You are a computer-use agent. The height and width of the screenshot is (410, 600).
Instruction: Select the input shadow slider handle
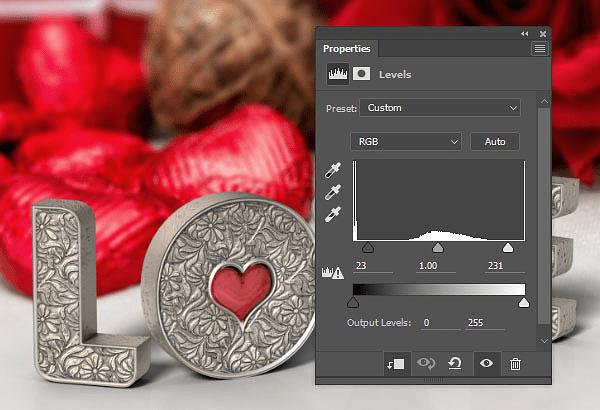click(x=368, y=247)
